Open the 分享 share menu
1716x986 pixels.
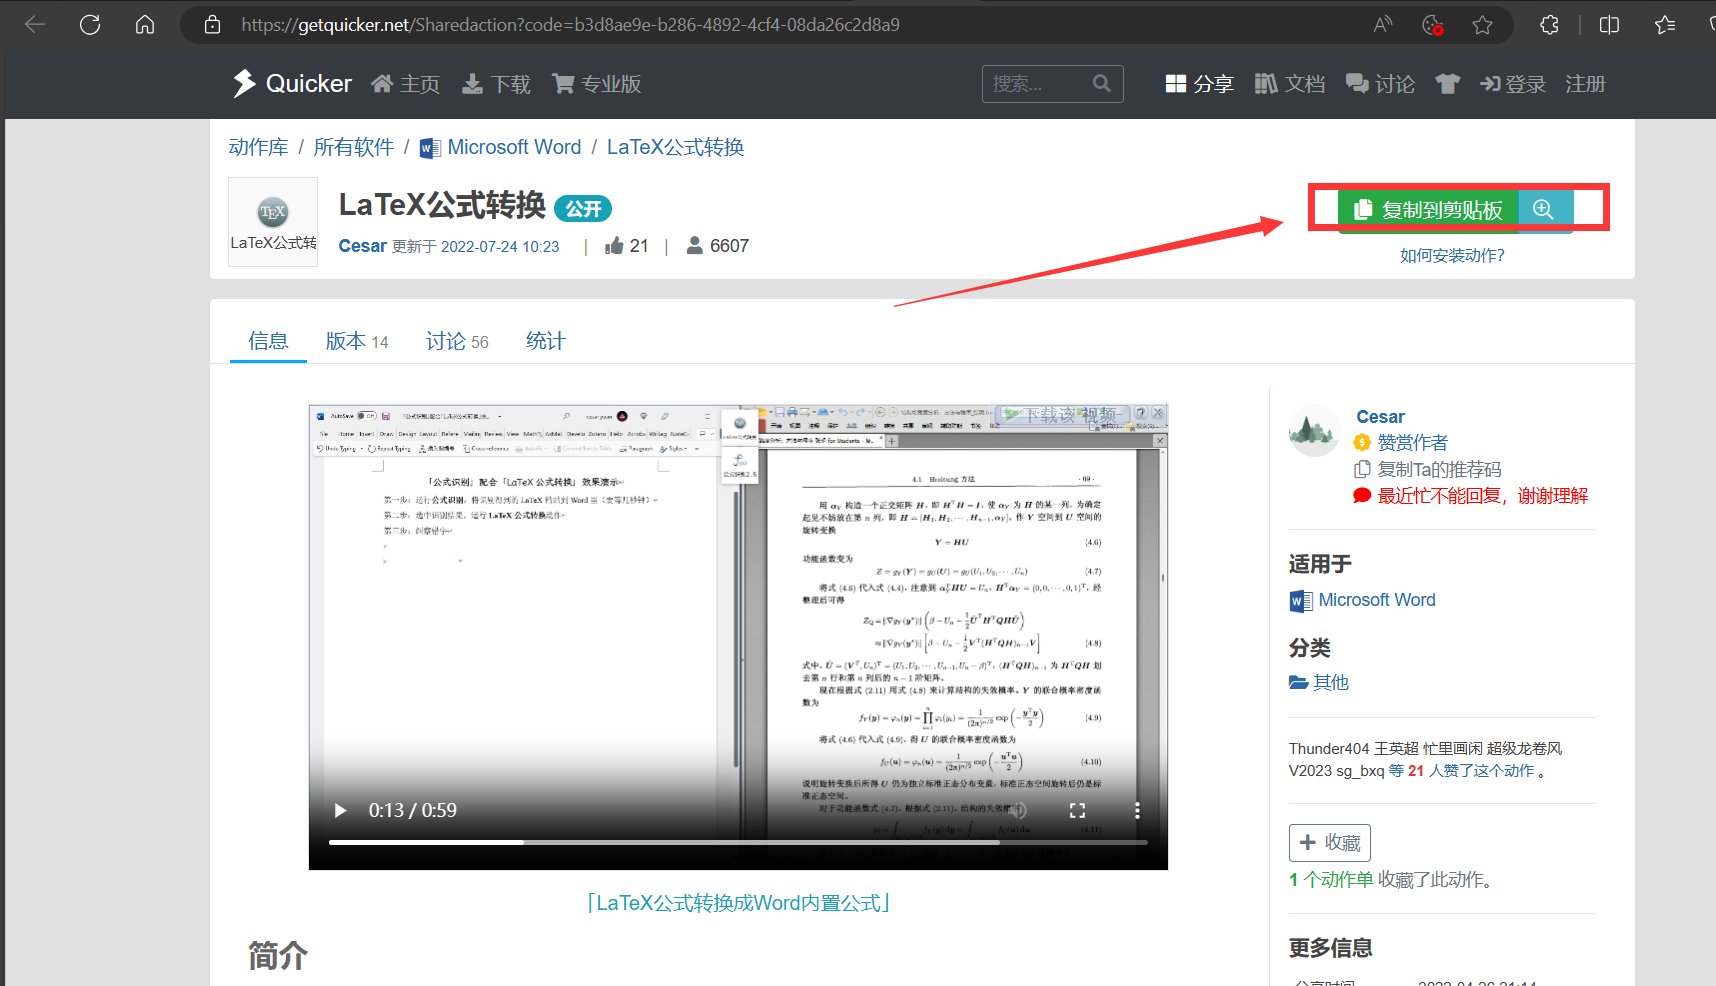point(1200,84)
